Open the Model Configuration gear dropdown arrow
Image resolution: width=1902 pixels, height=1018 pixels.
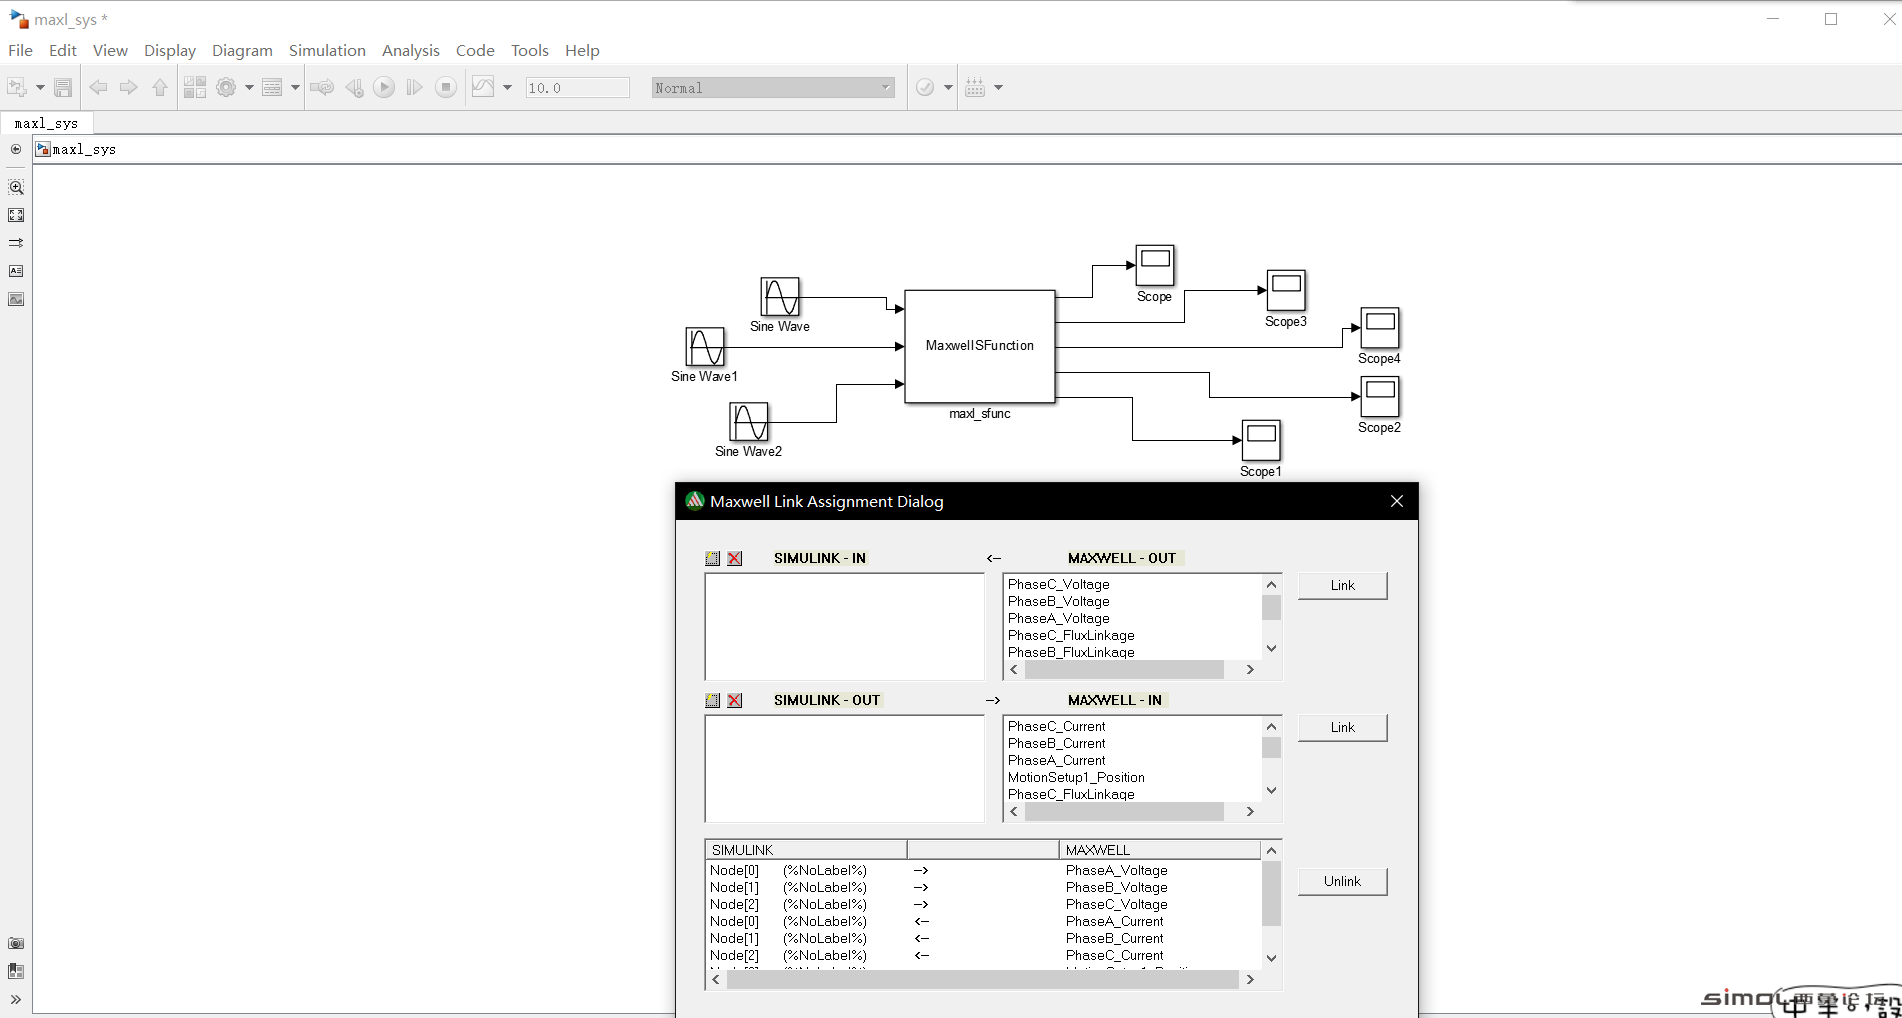tap(249, 88)
